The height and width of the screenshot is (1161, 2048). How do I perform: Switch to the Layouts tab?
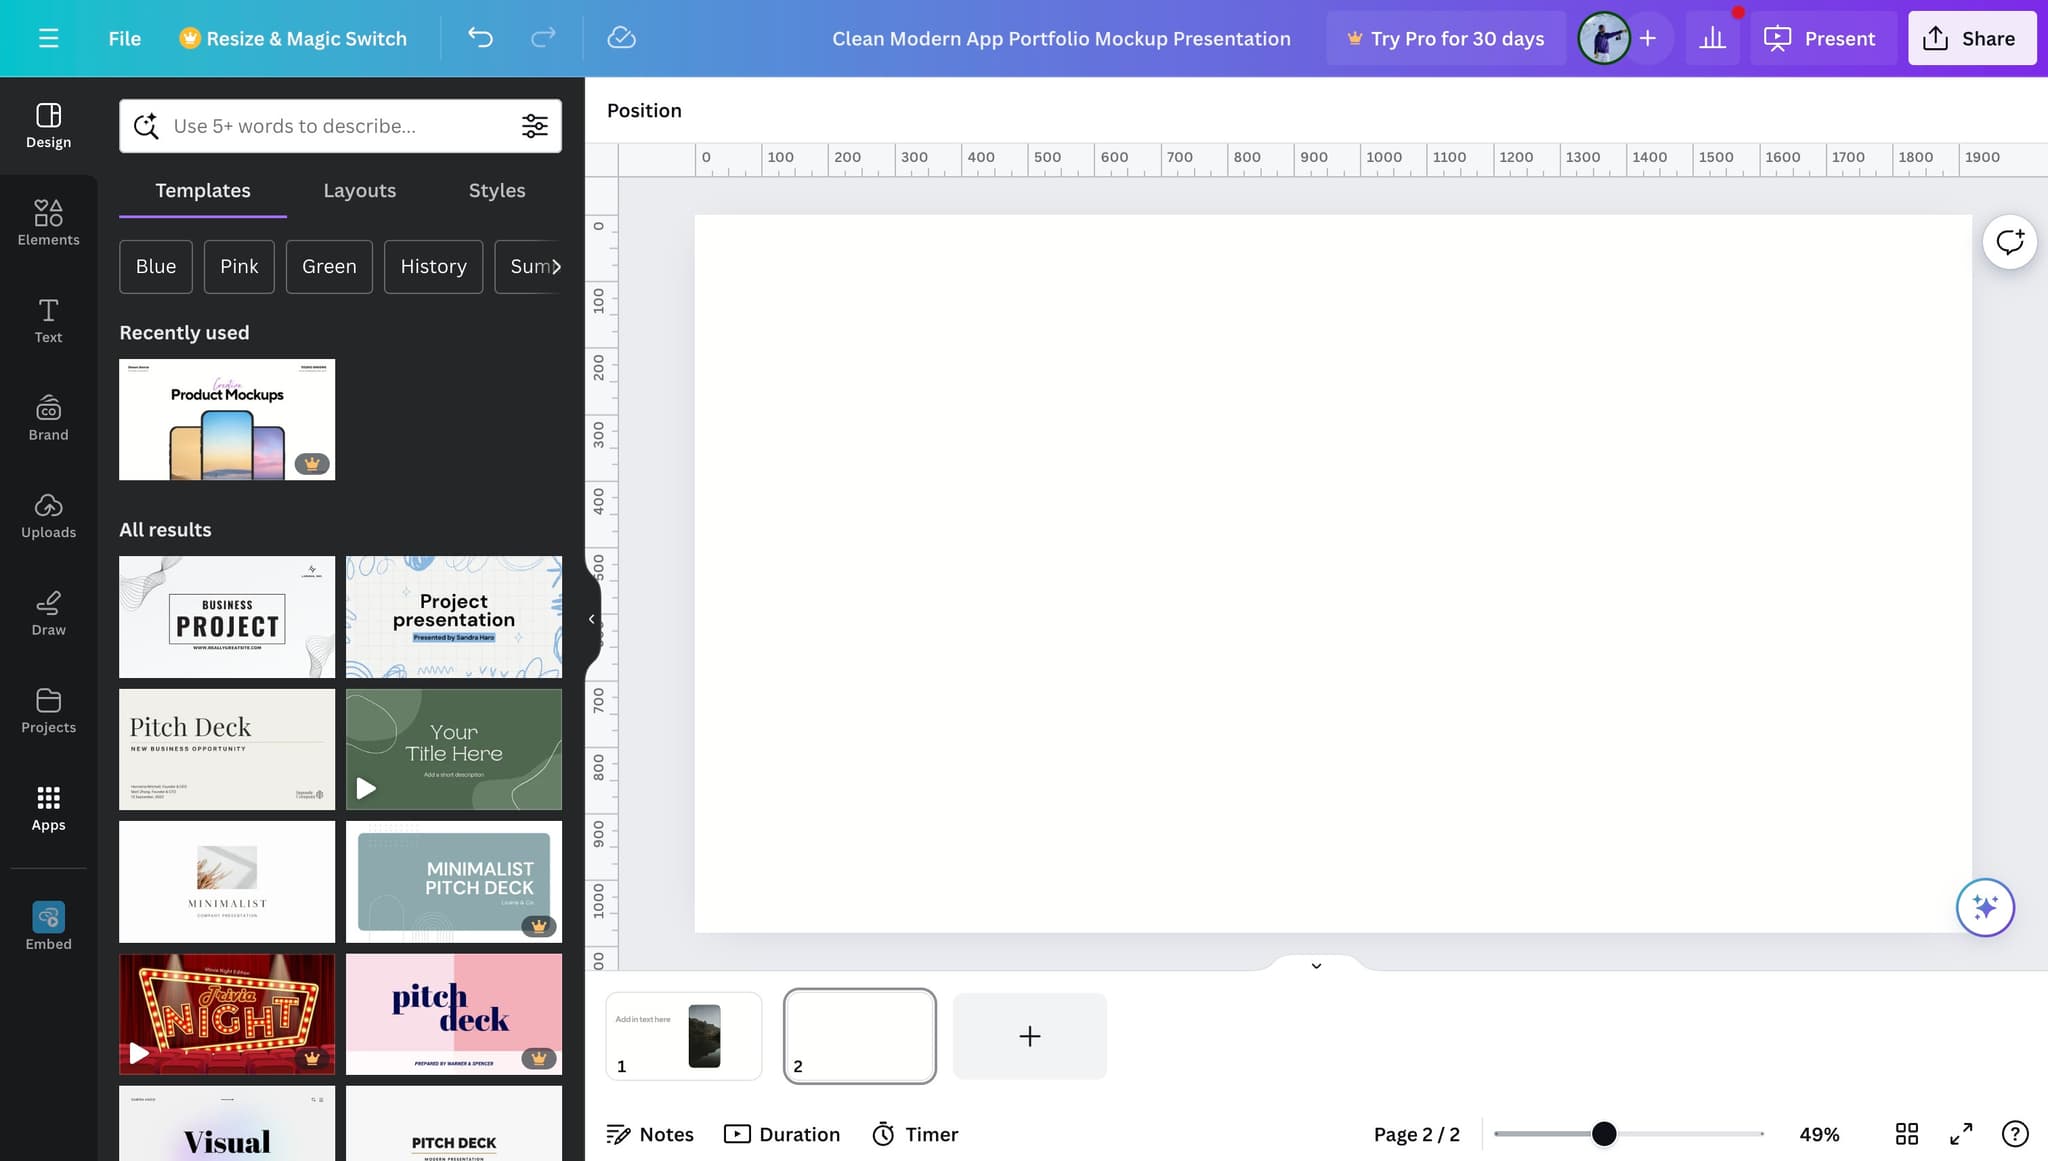coord(359,190)
